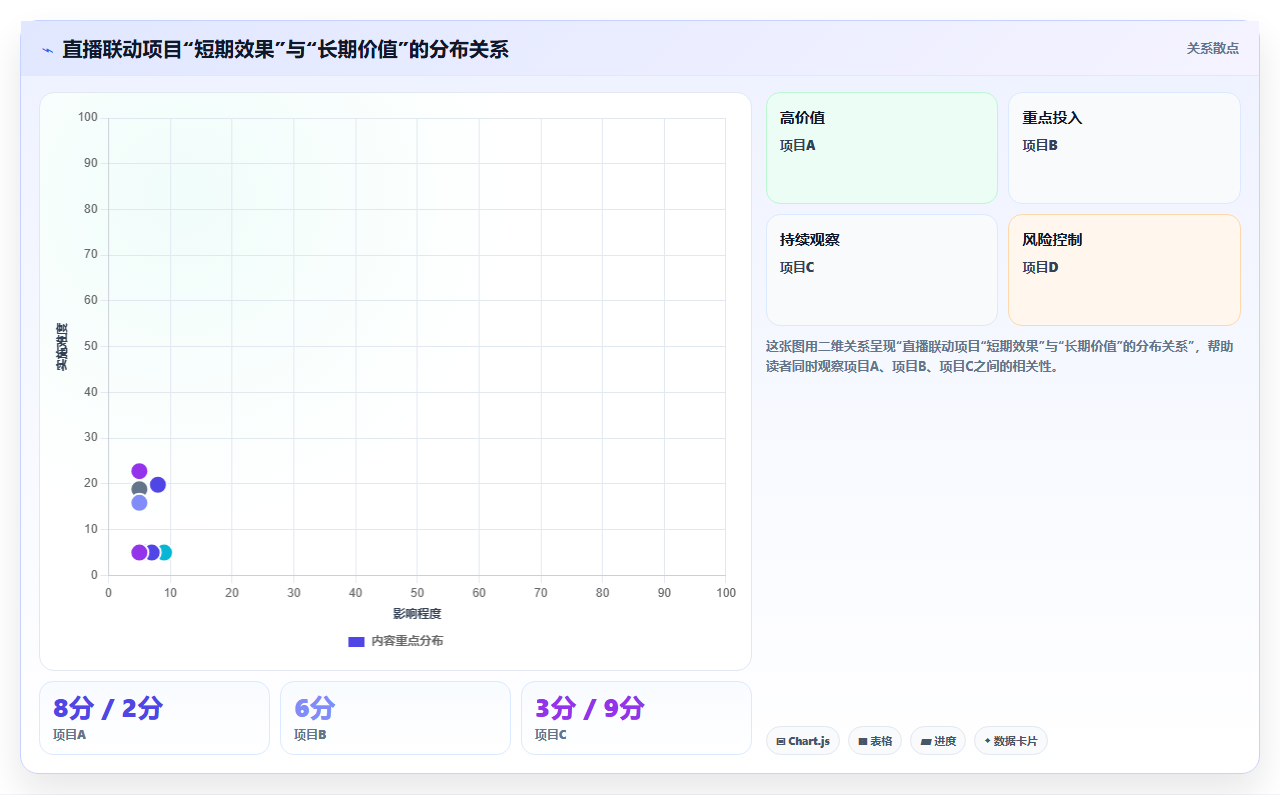Open the 重点投入 项目B card
The width and height of the screenshot is (1280, 795).
tap(1124, 148)
